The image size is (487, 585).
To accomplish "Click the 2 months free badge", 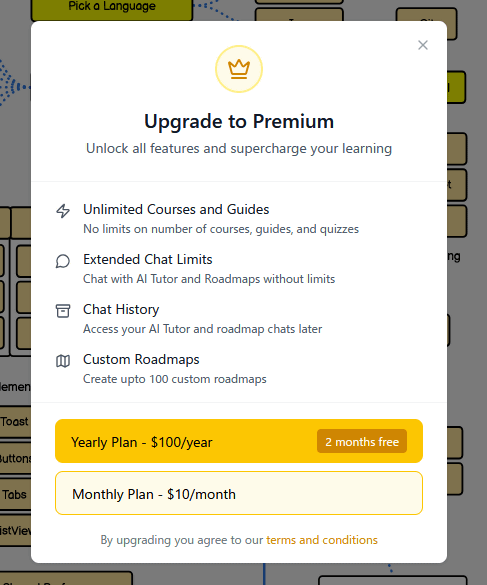I will (362, 441).
